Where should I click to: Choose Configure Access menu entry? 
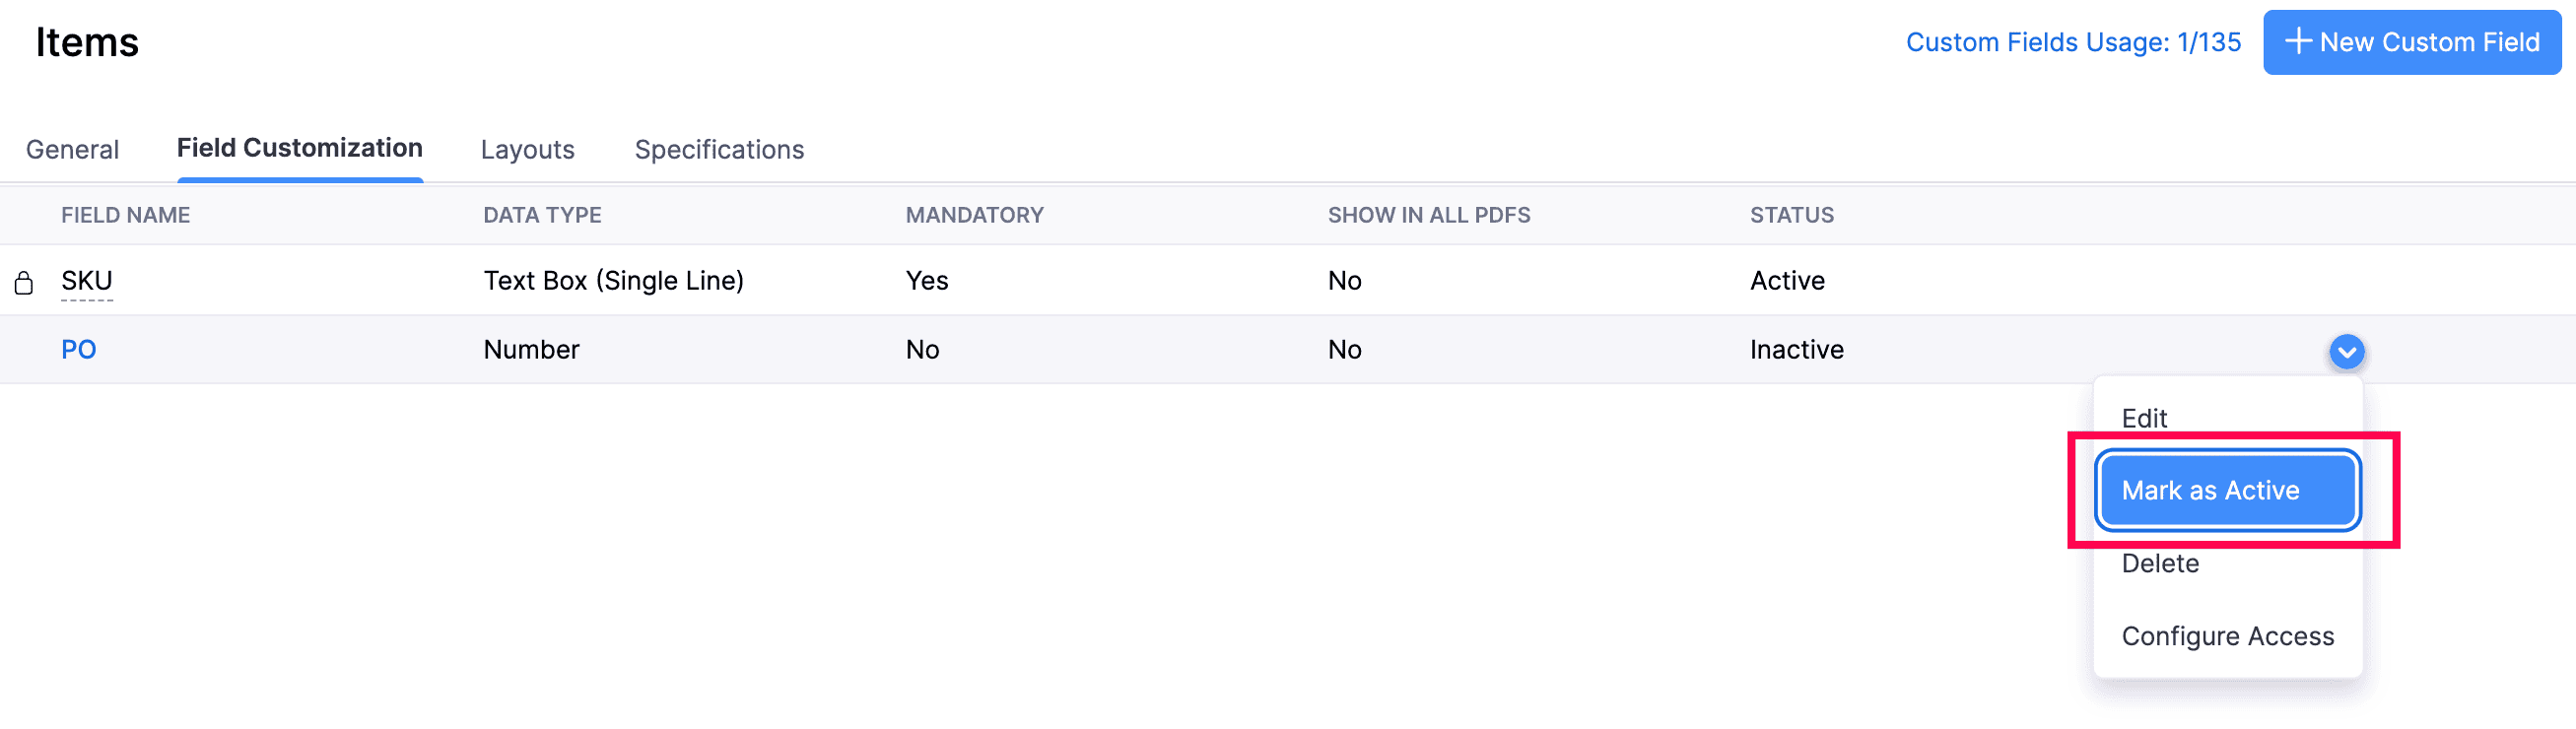(x=2227, y=636)
